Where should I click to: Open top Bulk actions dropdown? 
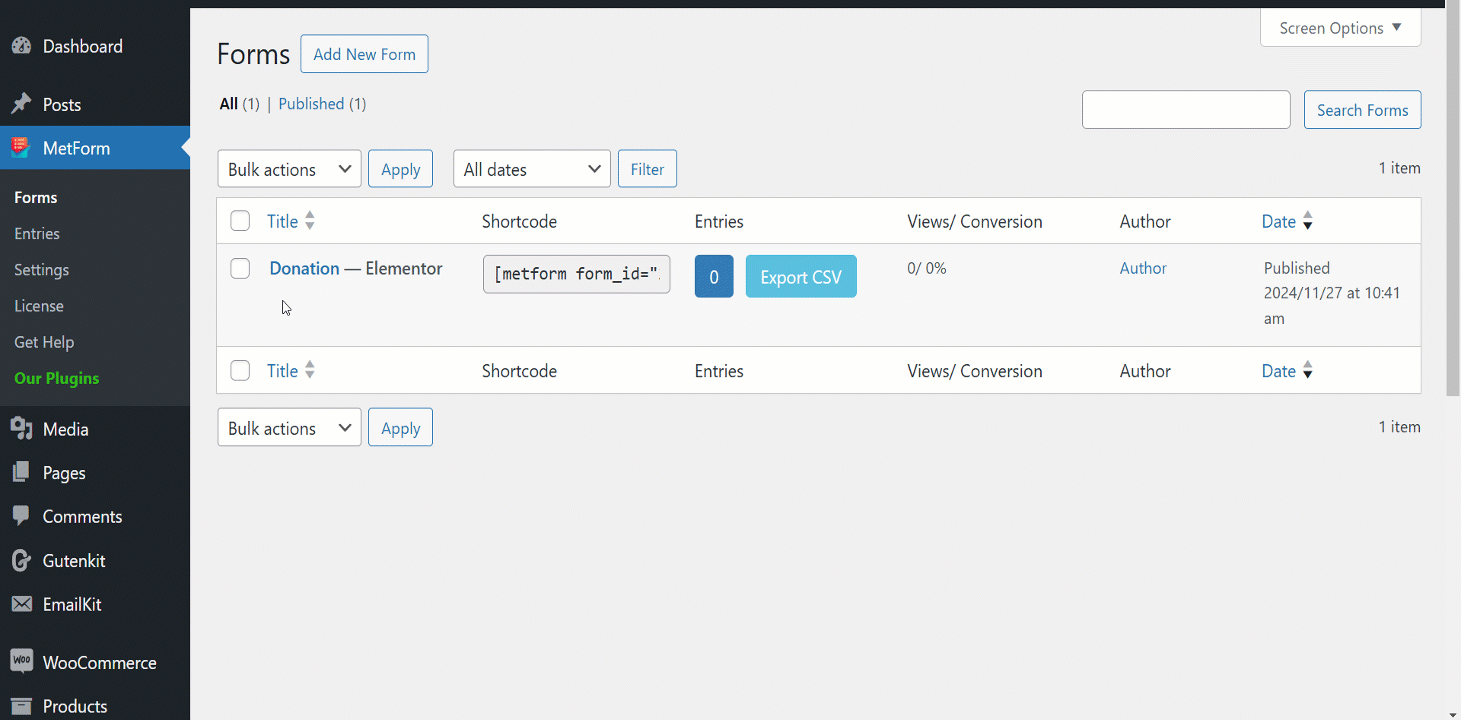(290, 169)
